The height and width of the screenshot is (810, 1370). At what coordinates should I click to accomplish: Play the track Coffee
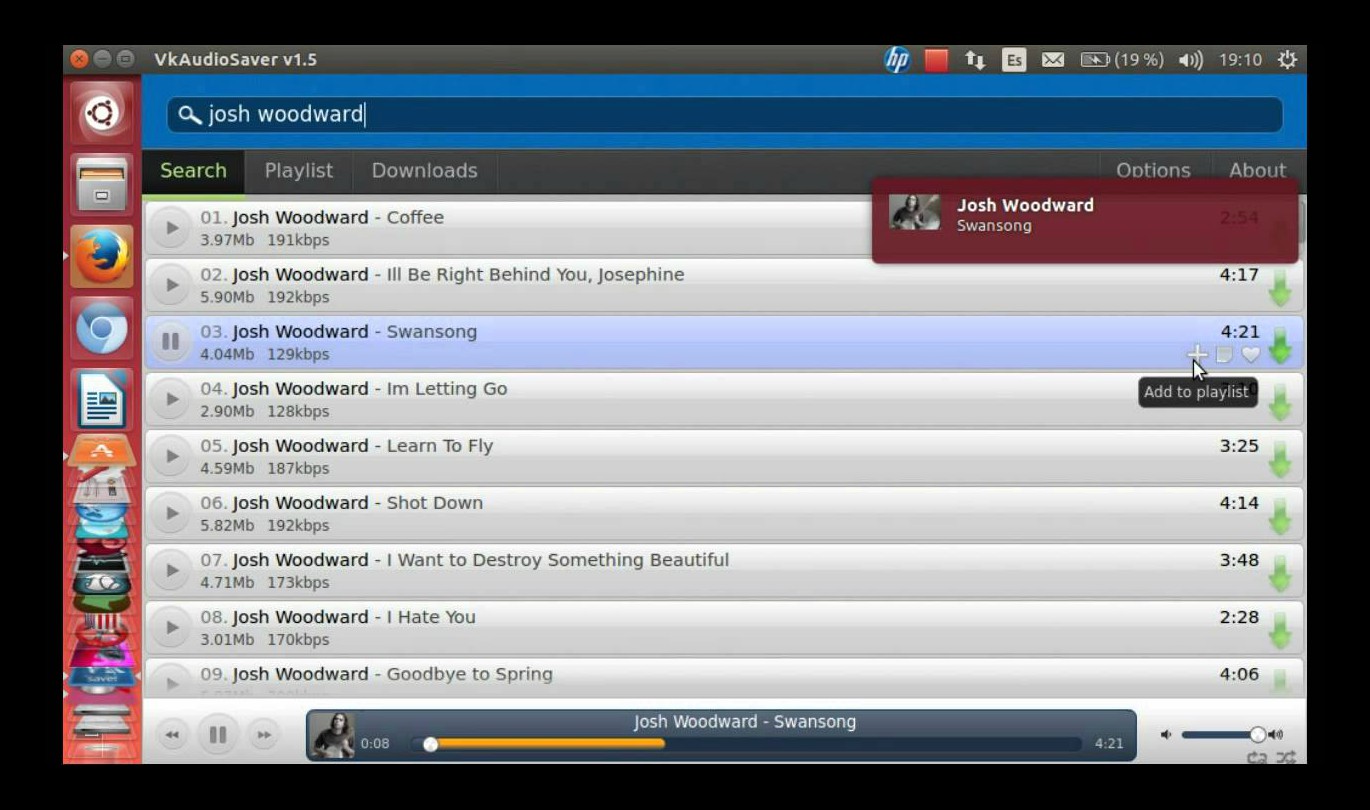point(171,226)
